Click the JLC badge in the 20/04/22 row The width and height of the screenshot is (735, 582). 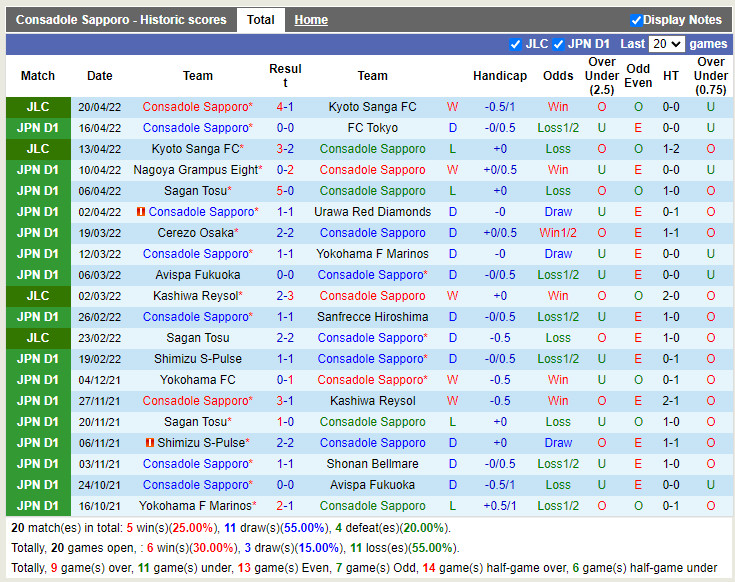38,107
